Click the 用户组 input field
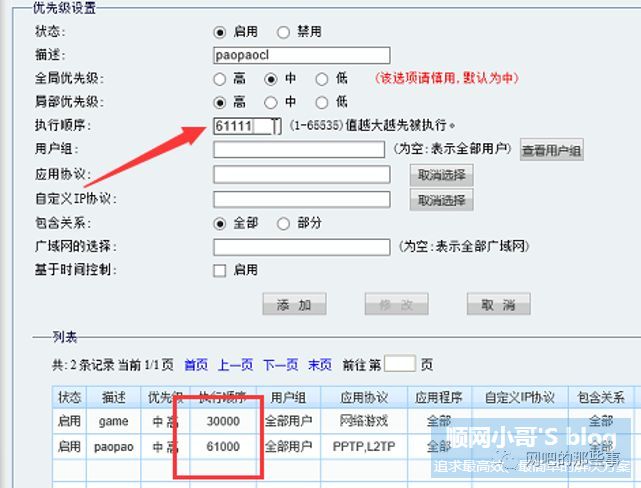 pos(298,150)
